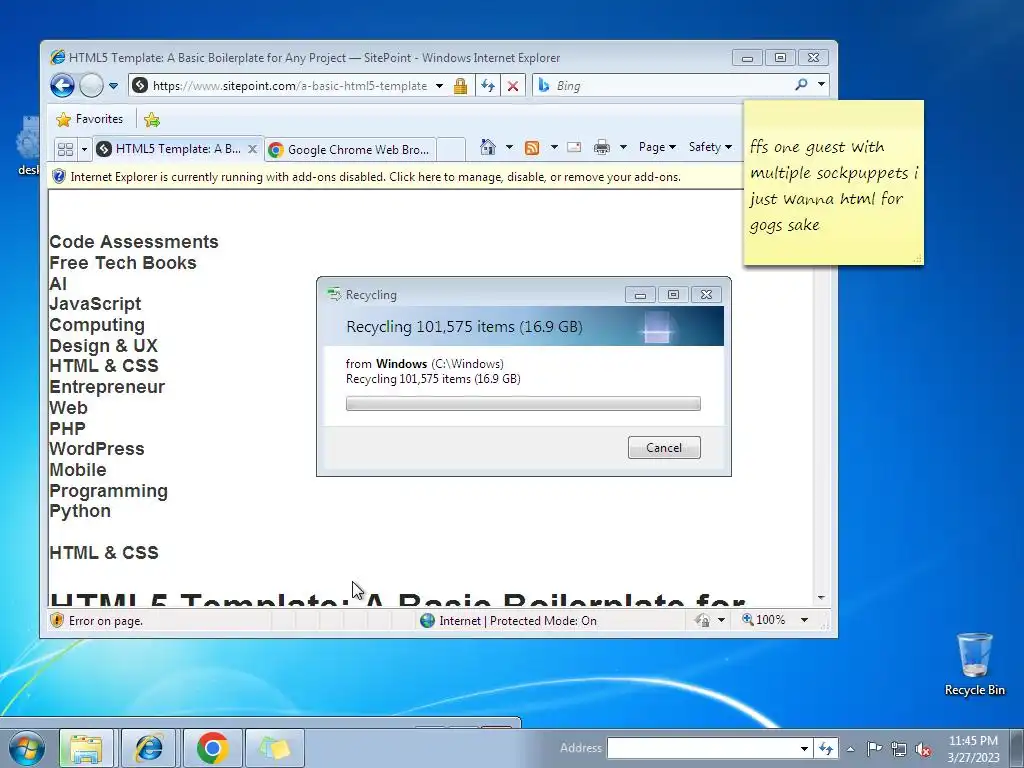The height and width of the screenshot is (768, 1024).
Task: Add to Favorites bar star icon
Action: tap(152, 119)
